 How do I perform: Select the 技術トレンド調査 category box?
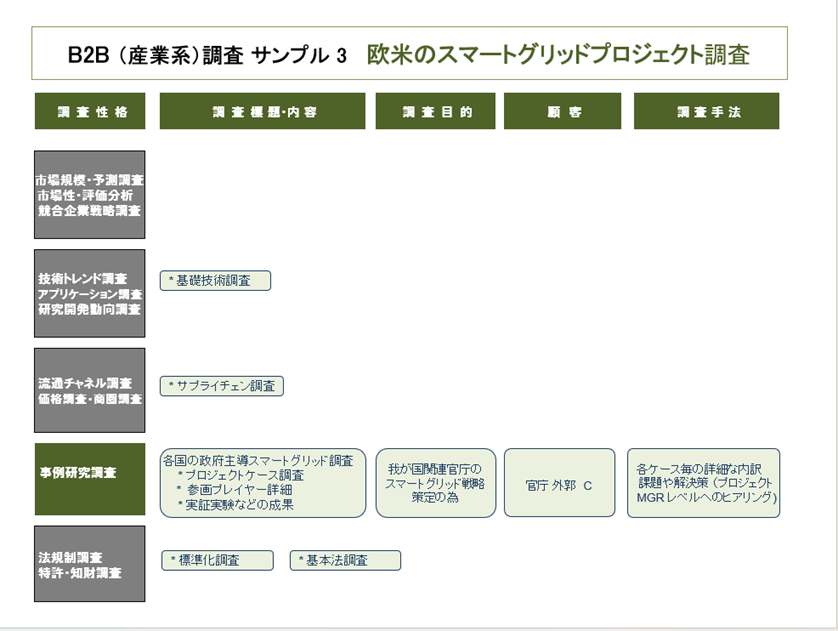(x=90, y=293)
